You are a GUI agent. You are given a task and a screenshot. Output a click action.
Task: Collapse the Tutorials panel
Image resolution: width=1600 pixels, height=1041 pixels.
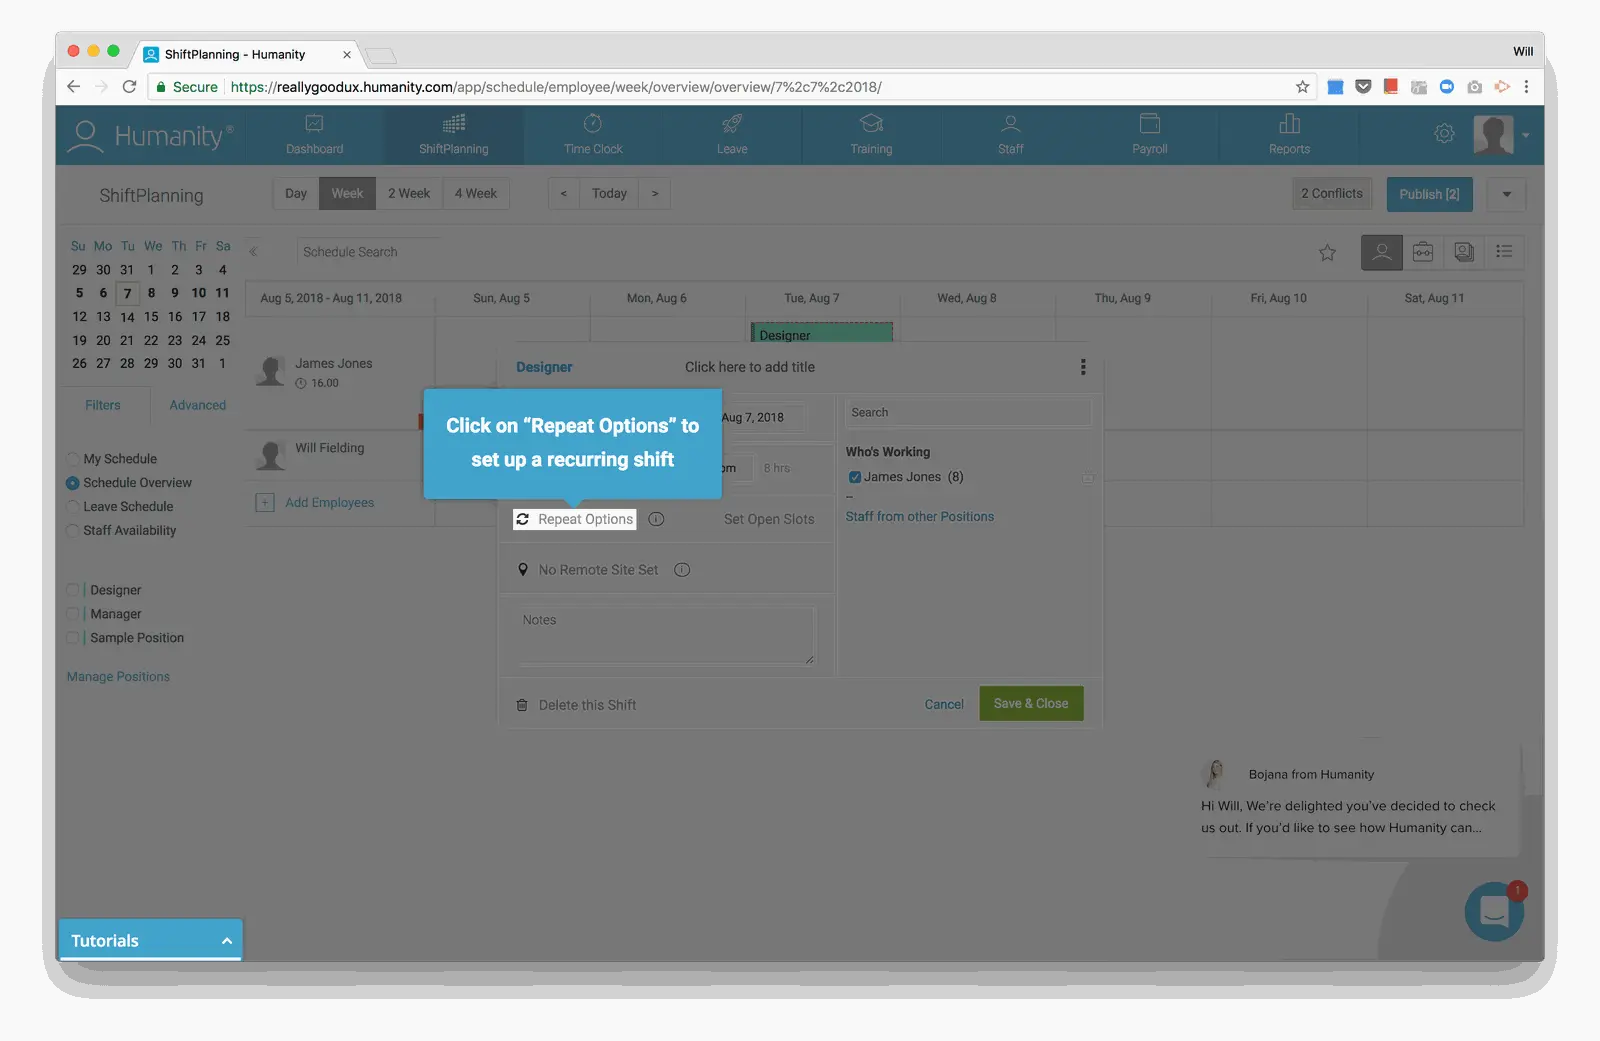[x=225, y=939]
